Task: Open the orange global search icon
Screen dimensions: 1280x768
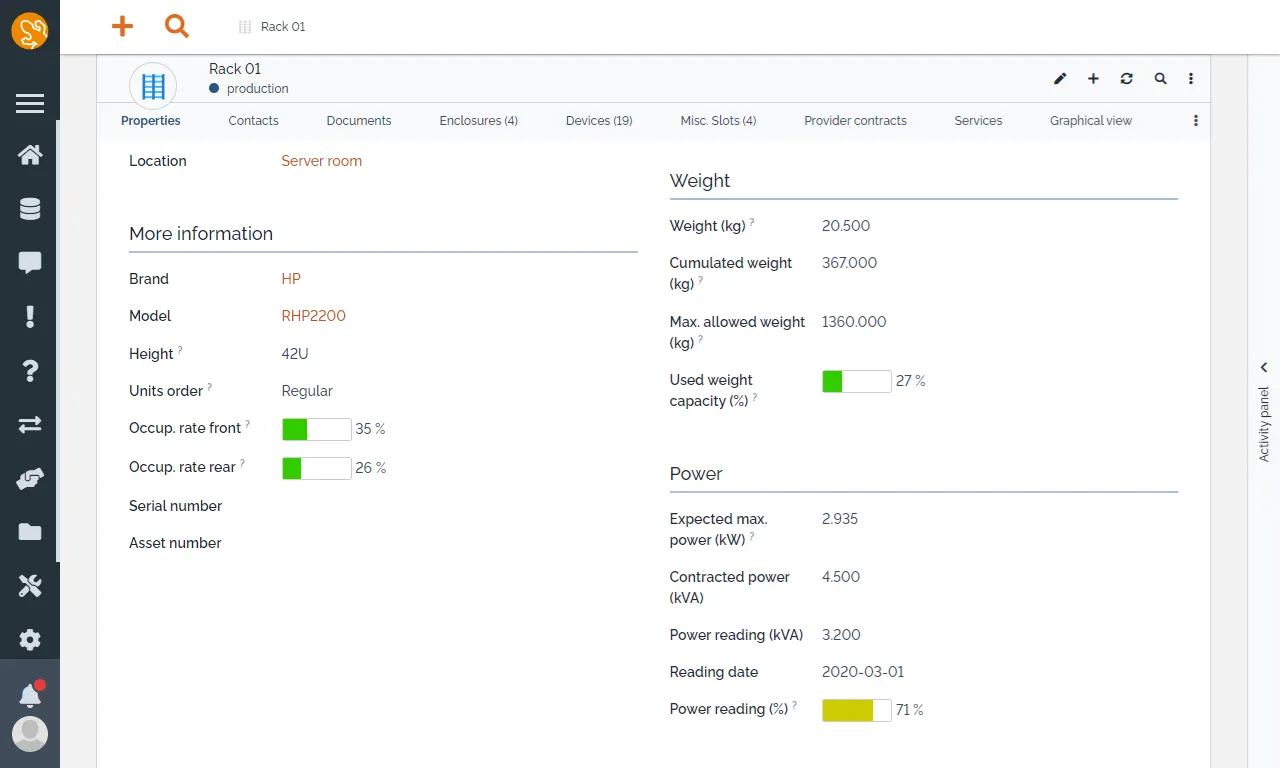Action: 177,27
